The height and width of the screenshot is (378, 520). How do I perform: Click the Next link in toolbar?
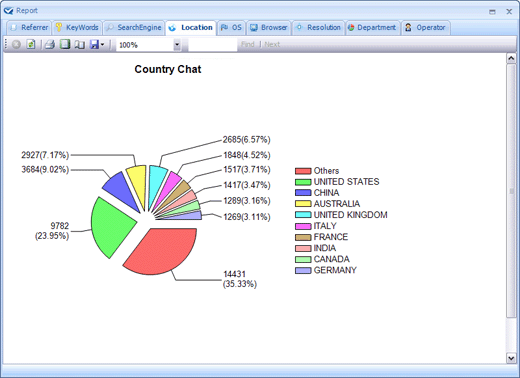coord(272,44)
